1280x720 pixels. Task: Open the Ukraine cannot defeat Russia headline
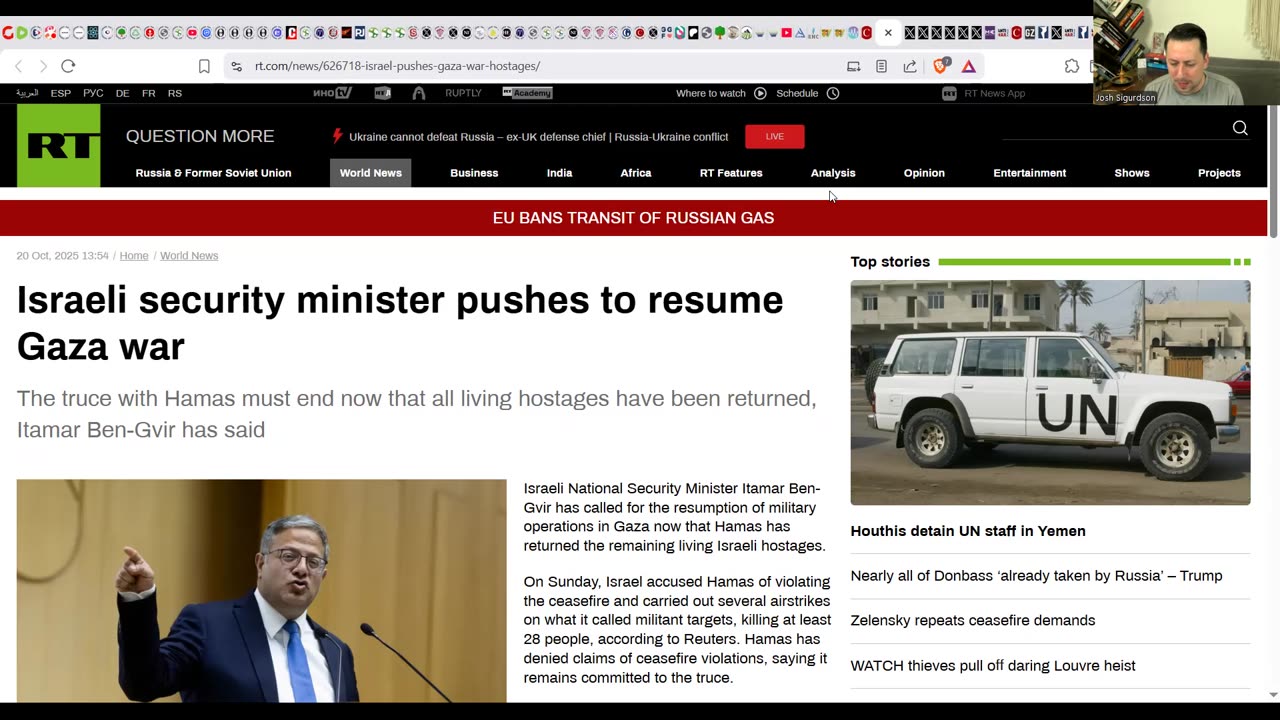pos(539,137)
